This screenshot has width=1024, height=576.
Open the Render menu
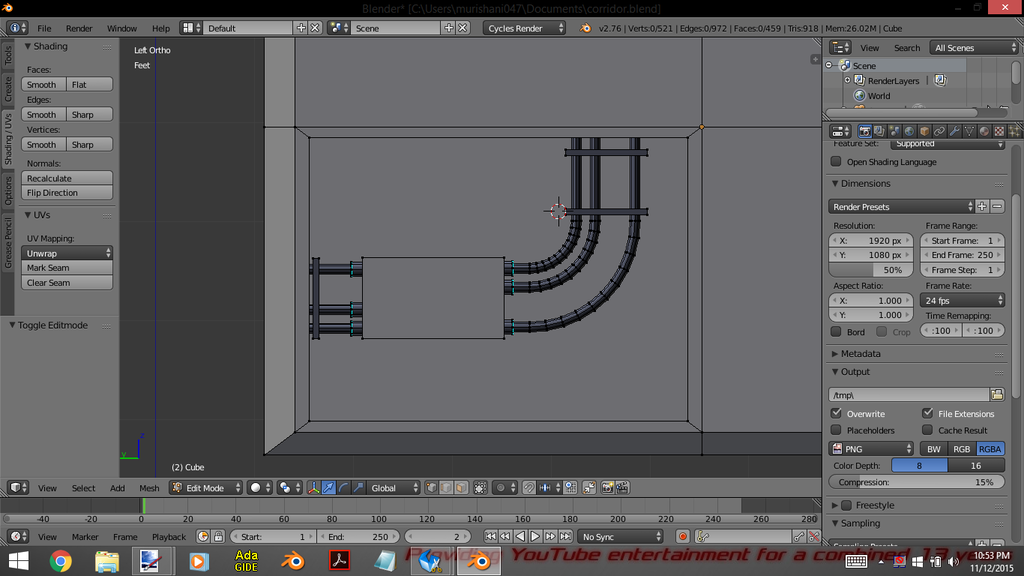pyautogui.click(x=79, y=28)
